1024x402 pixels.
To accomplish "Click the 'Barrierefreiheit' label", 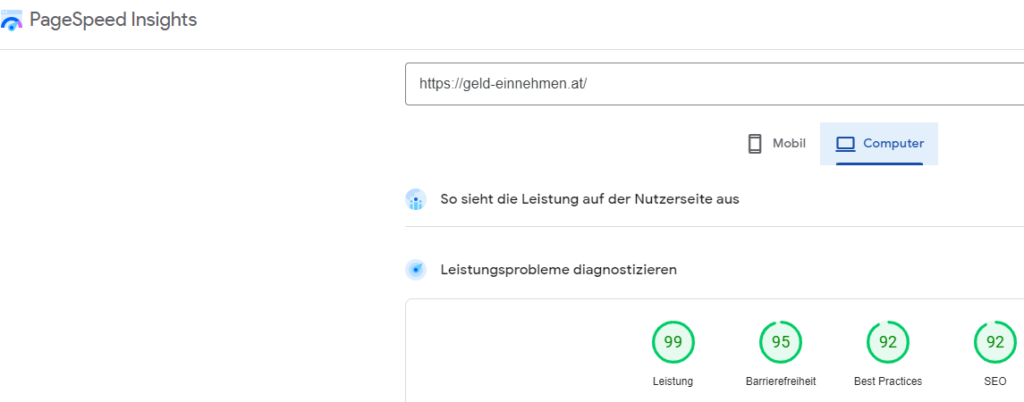I will click(780, 382).
